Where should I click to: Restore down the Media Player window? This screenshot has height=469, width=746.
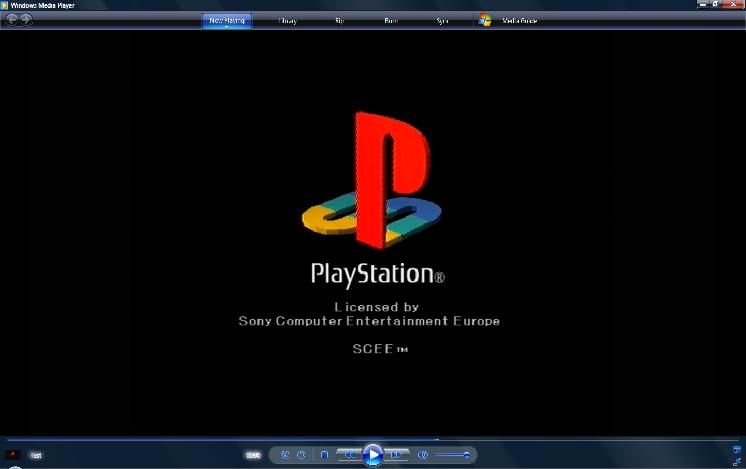tap(716, 4)
